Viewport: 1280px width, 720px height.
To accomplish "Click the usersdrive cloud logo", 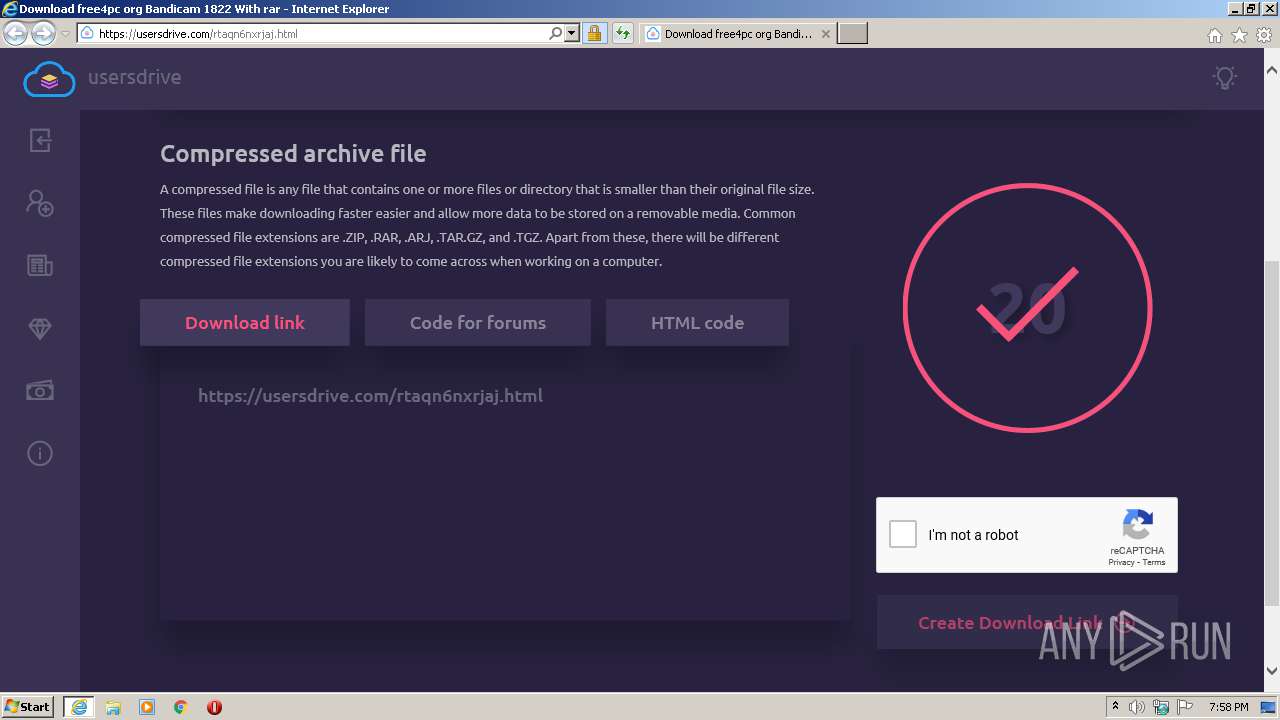I will 49,78.
